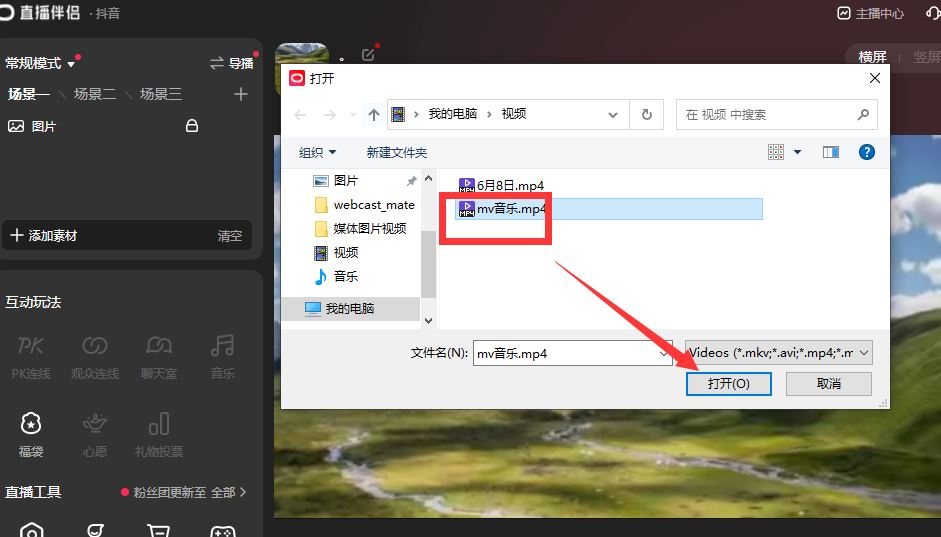Change view layout icon
This screenshot has width=941, height=537.
(x=776, y=152)
